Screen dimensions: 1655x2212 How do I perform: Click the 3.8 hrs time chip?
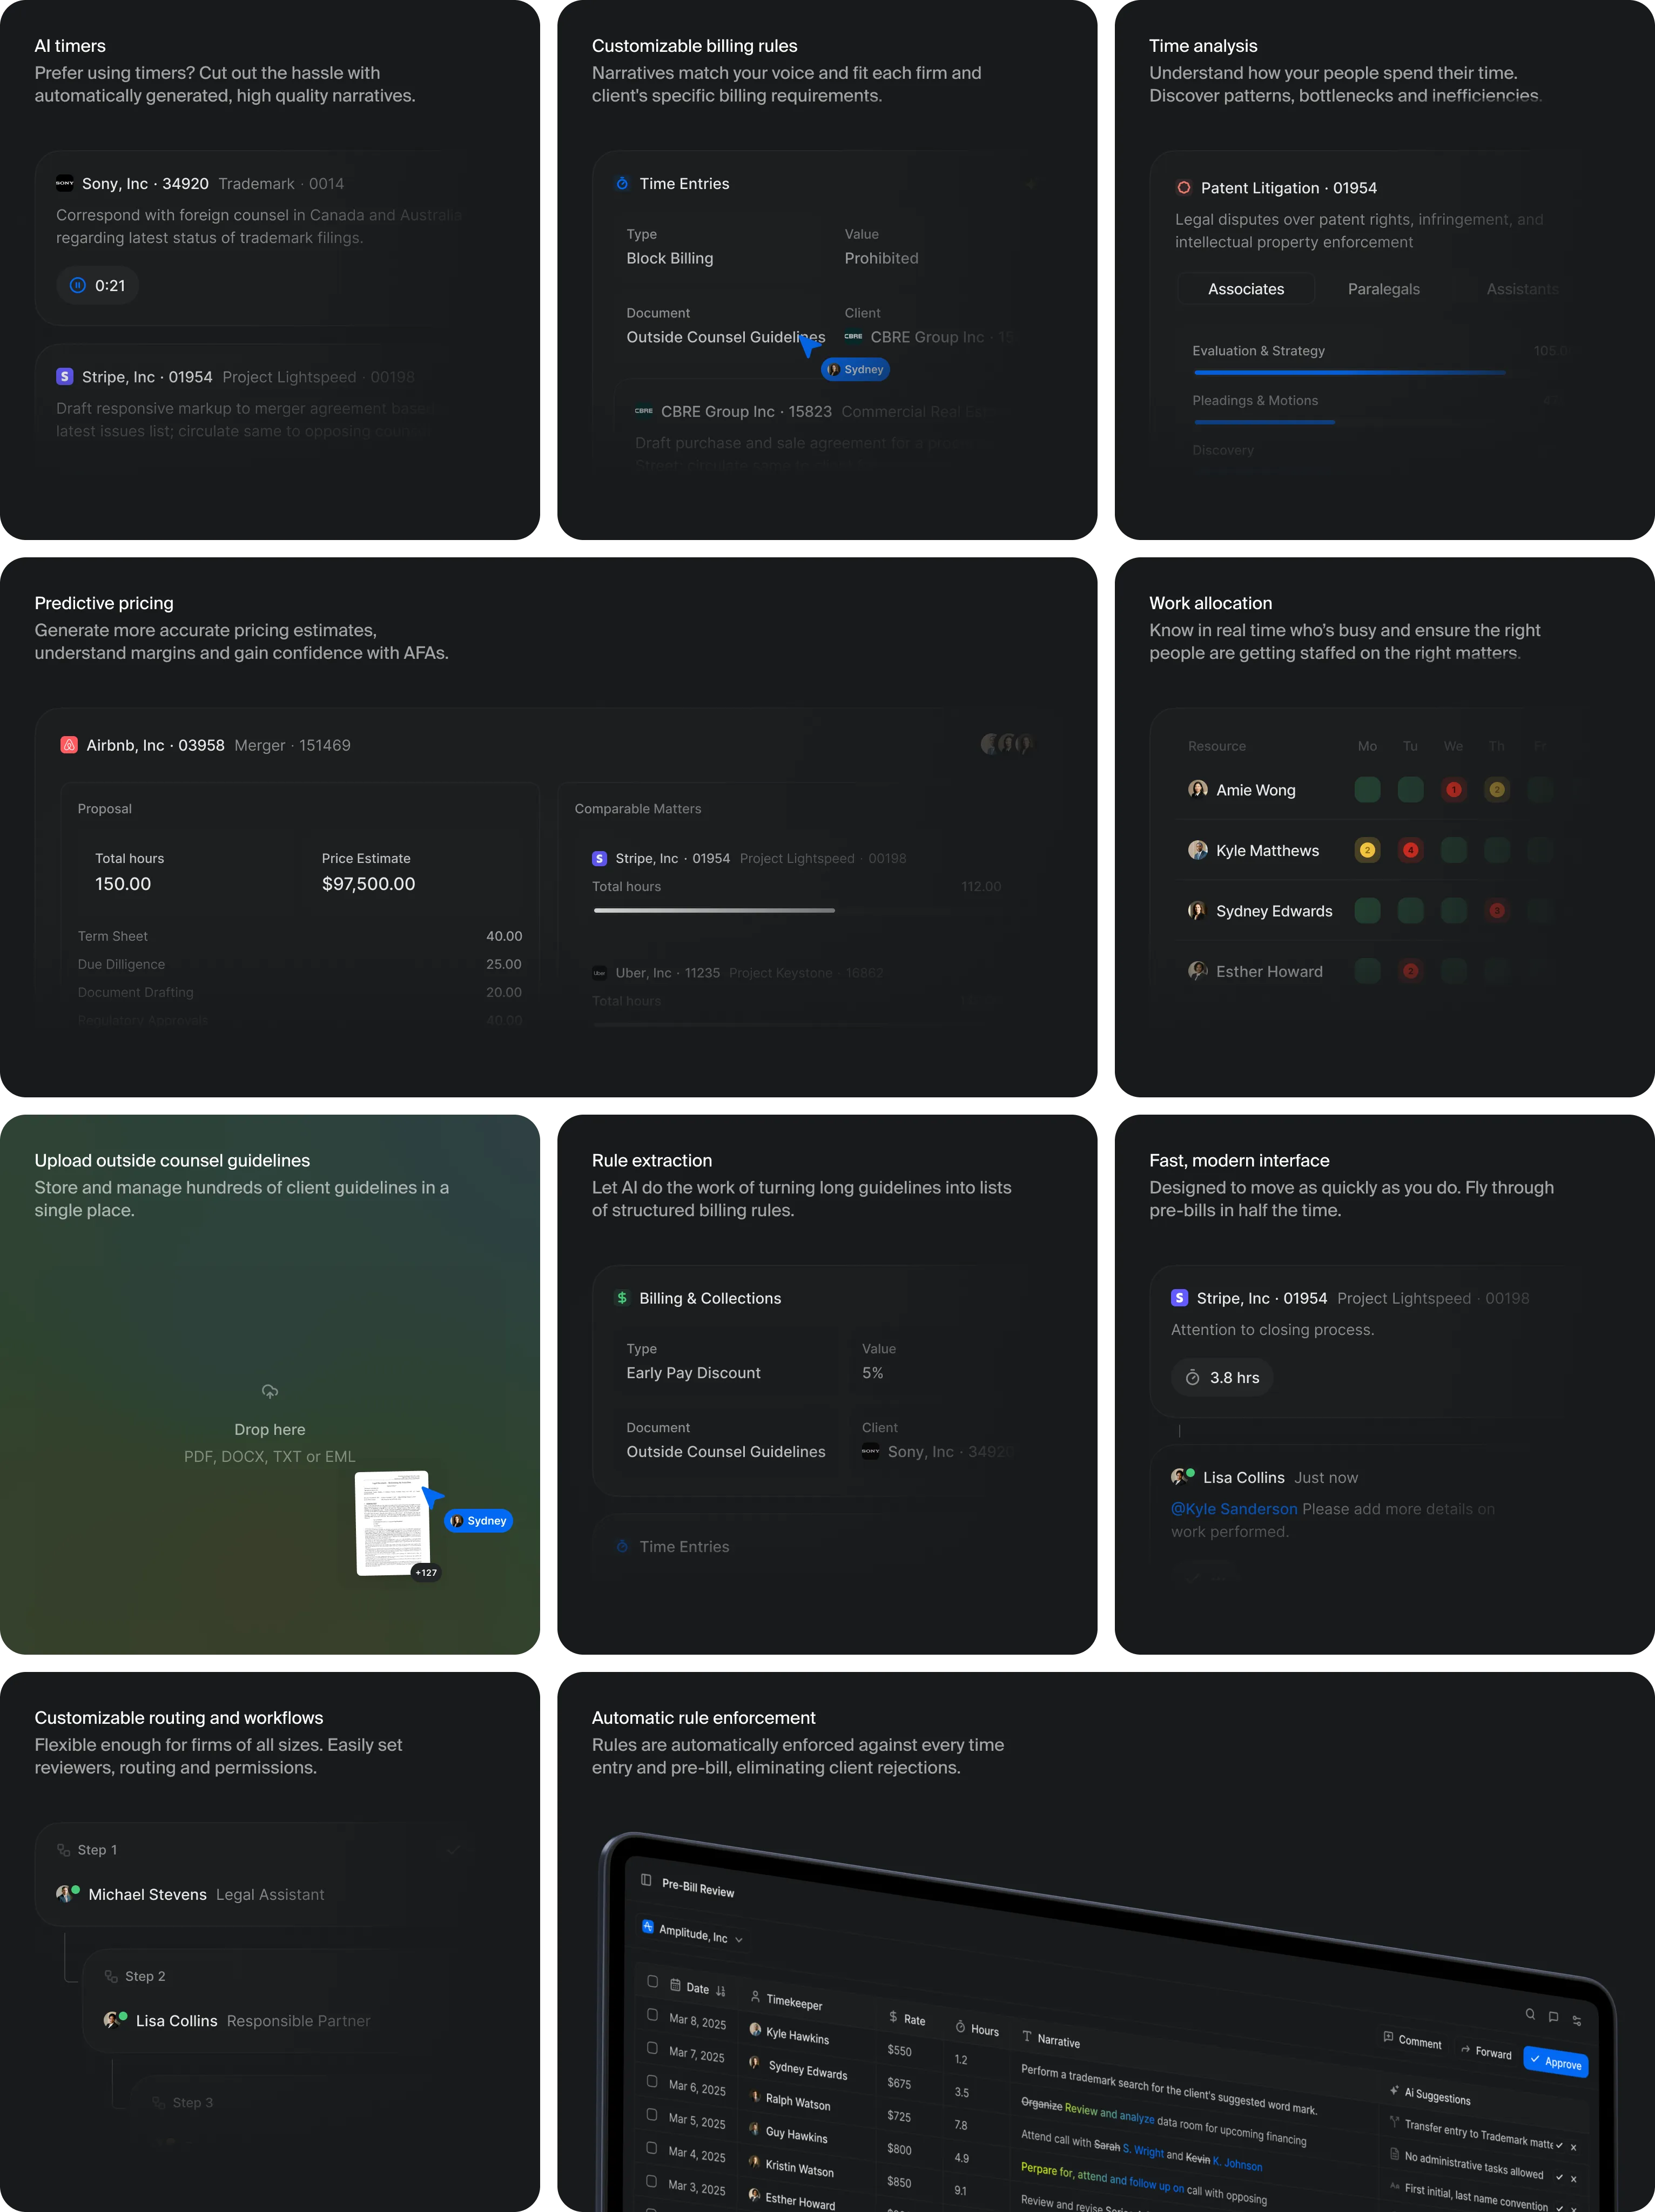pyautogui.click(x=1222, y=1378)
